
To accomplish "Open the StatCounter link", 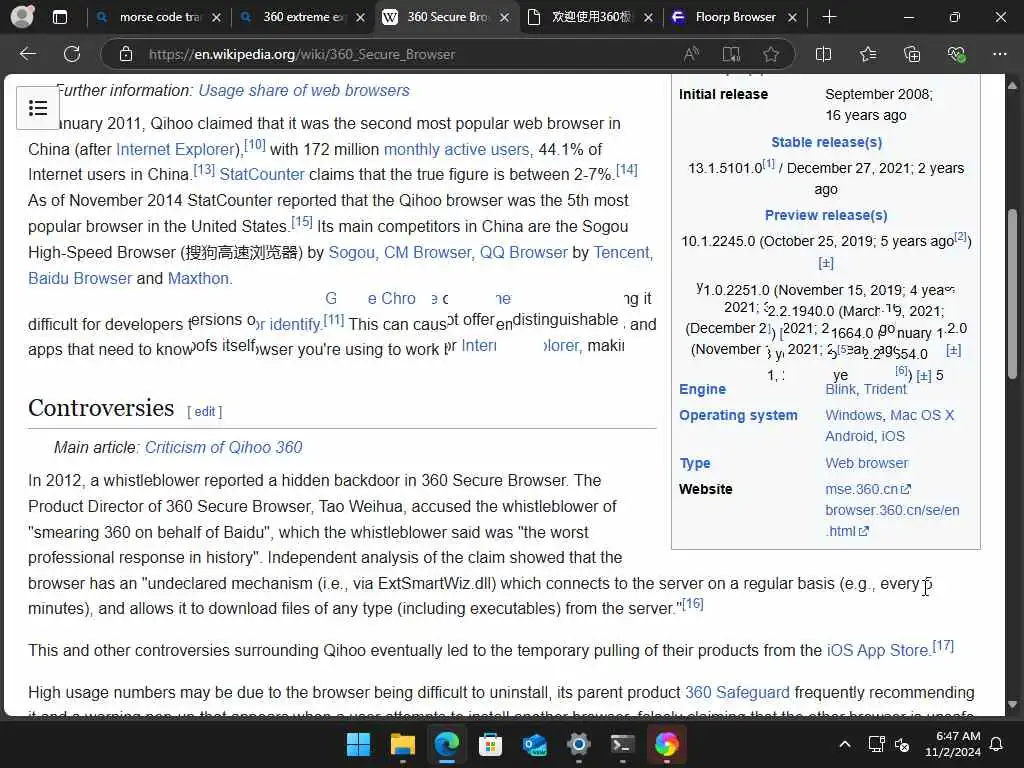I will click(x=262, y=174).
